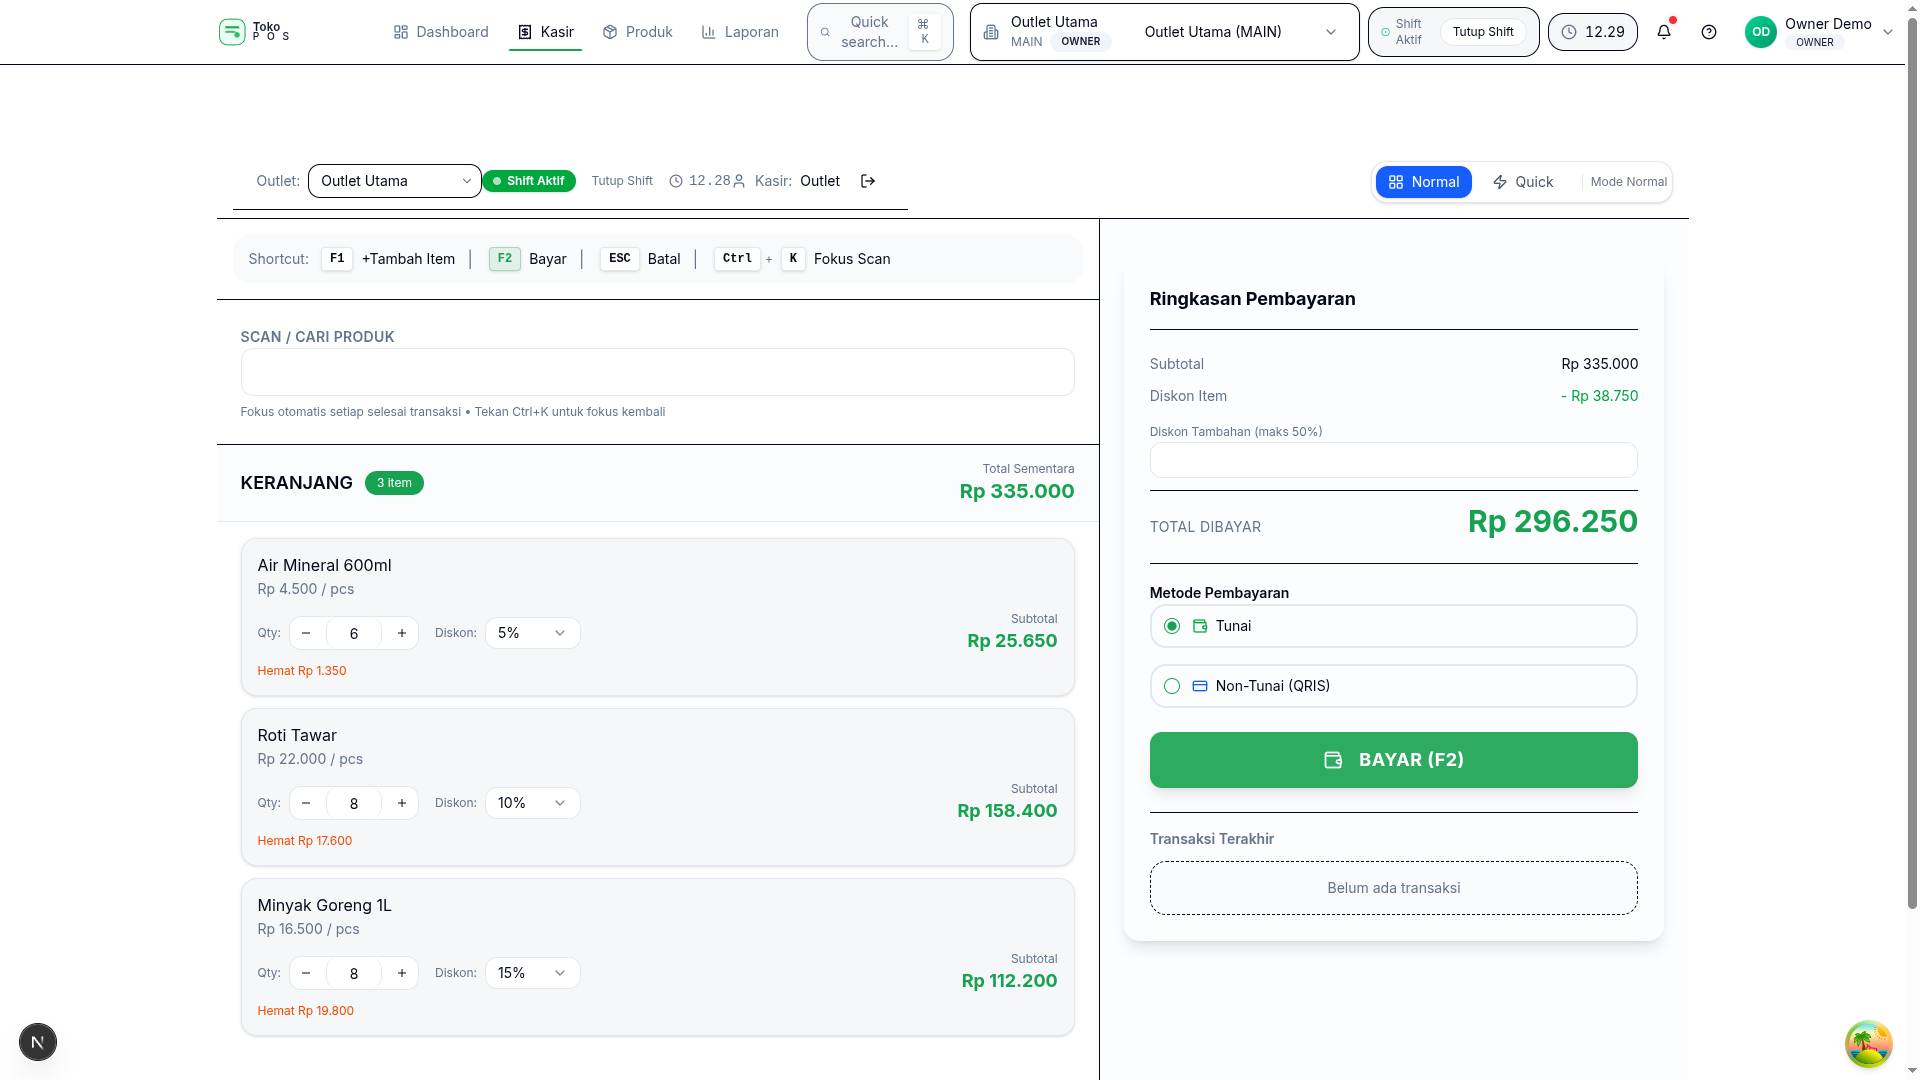Click the N badge at bottom left
Screen dimensions: 1920x1080
38,1042
